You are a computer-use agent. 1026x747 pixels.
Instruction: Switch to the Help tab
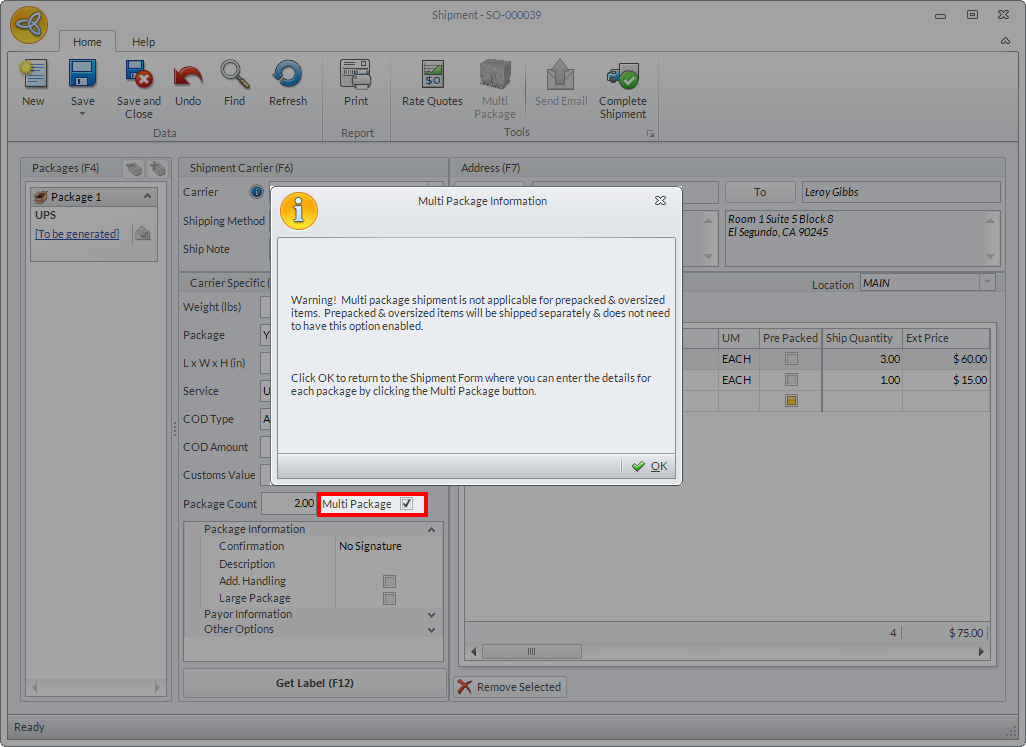[x=144, y=42]
